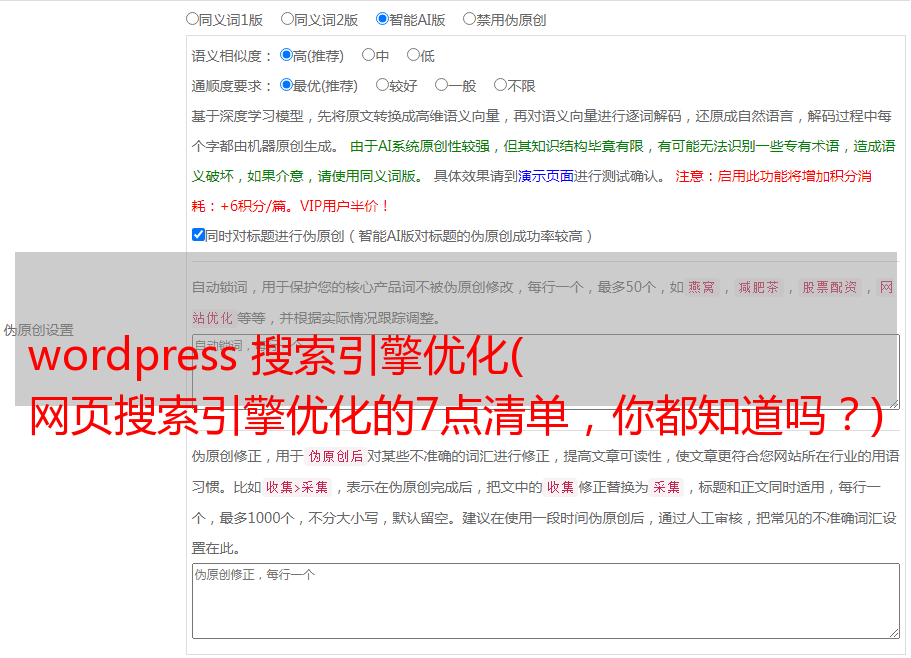Set 语义相似度 to 高(推荐)

pyautogui.click(x=286, y=55)
